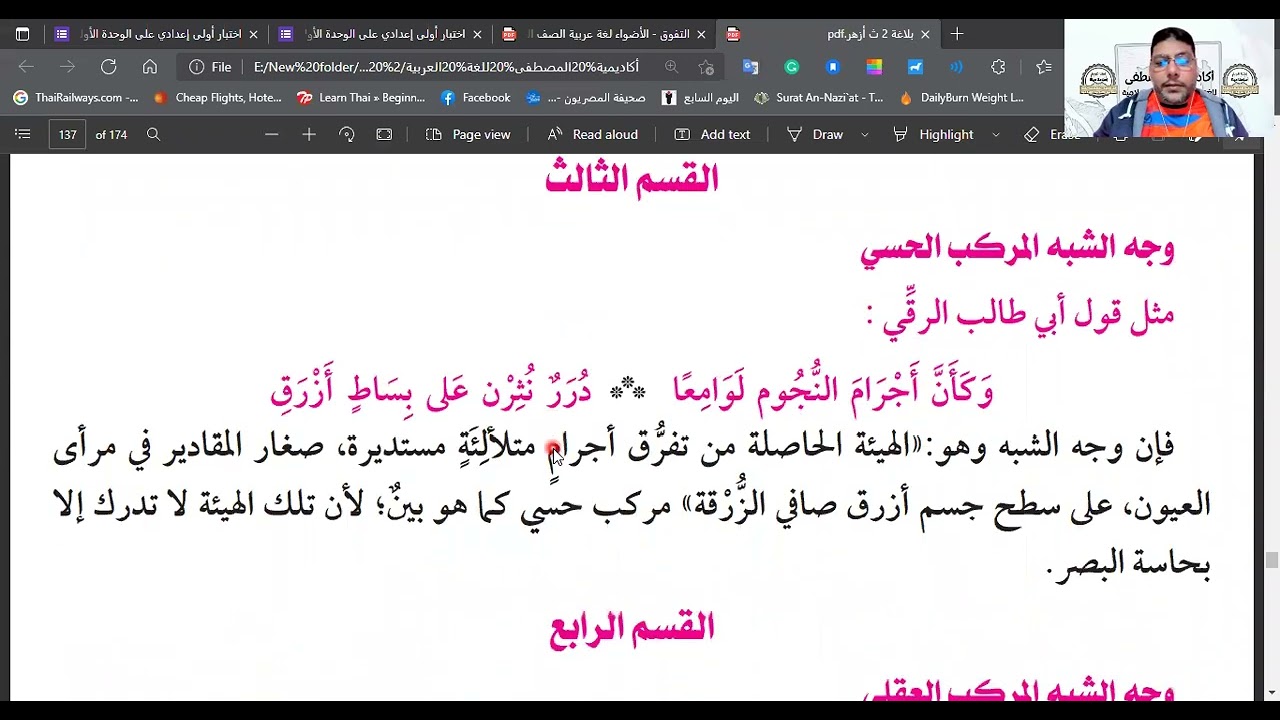The height and width of the screenshot is (720, 1280).
Task: Open the tab actions menu icon
Action: coord(22,34)
